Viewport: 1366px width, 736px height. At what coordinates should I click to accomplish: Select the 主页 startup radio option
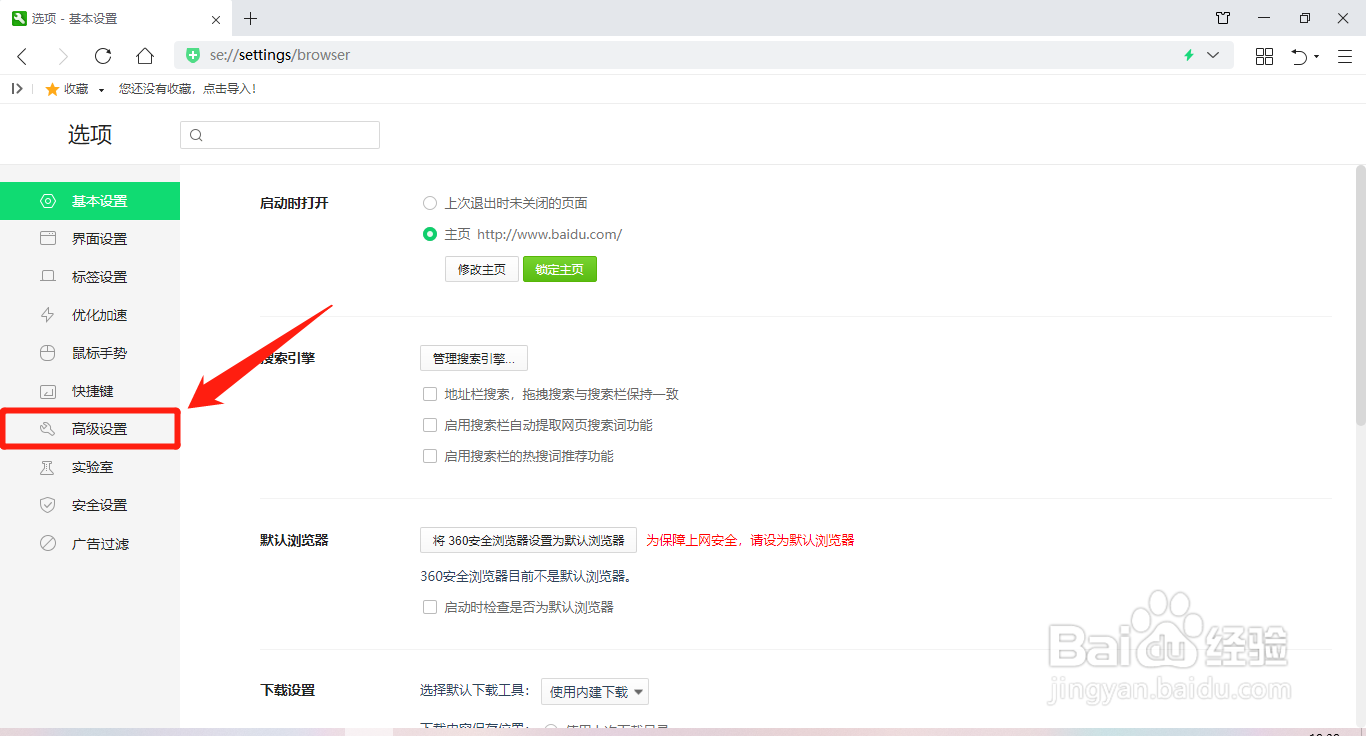pos(430,234)
